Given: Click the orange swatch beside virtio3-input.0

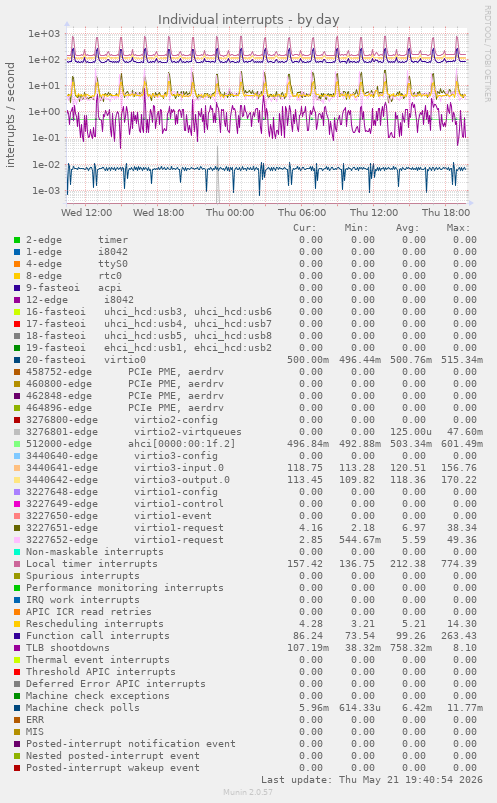Looking at the screenshot, I should [x=17, y=468].
